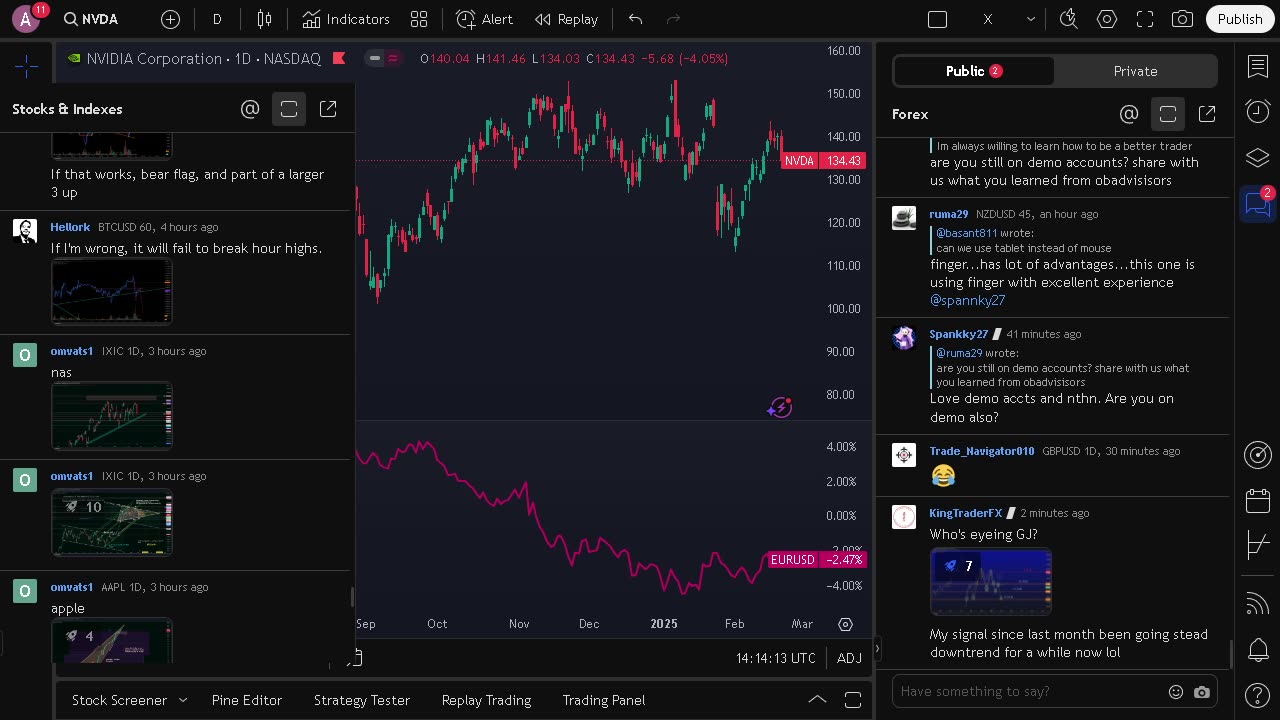Screen dimensions: 1280x720
Task: Open Hellork's user profile link
Action: click(70, 227)
